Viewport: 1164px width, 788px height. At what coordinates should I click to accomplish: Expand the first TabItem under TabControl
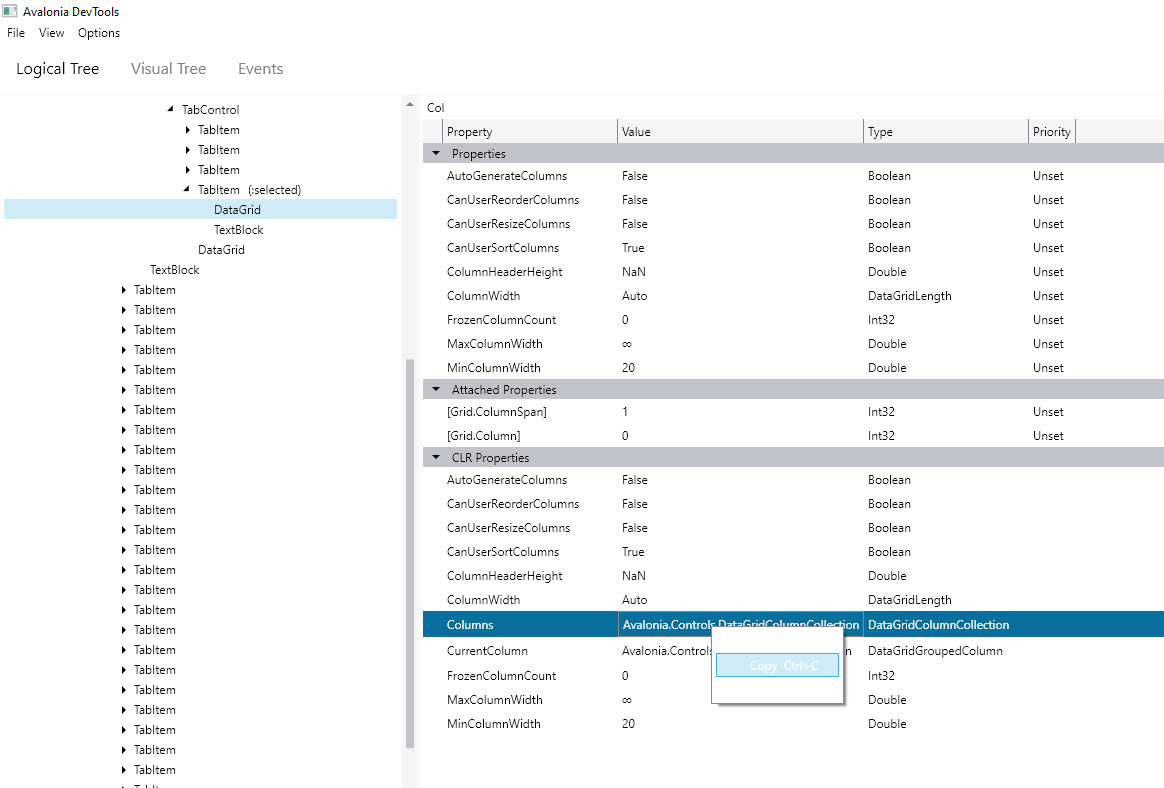(186, 129)
